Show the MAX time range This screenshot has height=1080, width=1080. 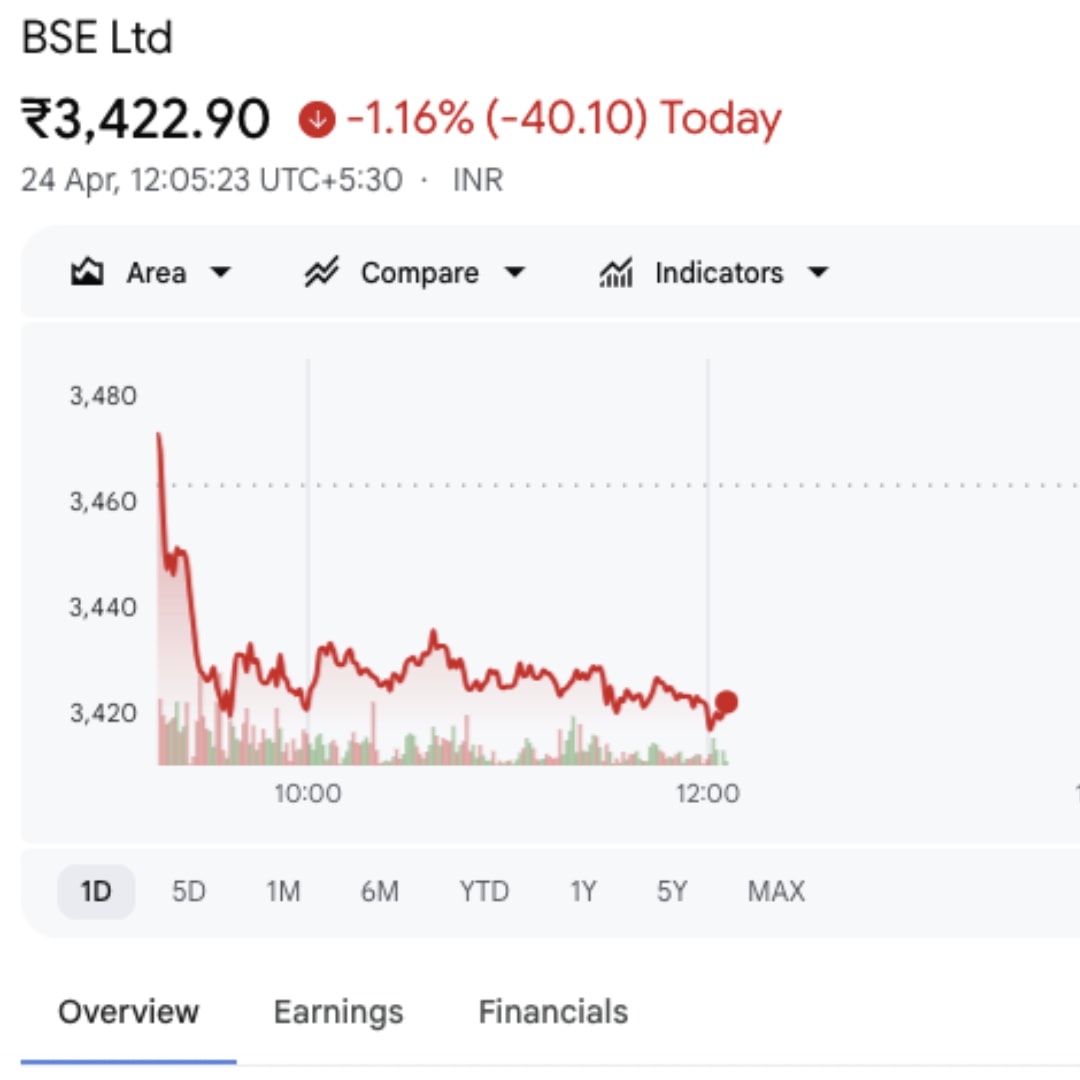pos(776,891)
